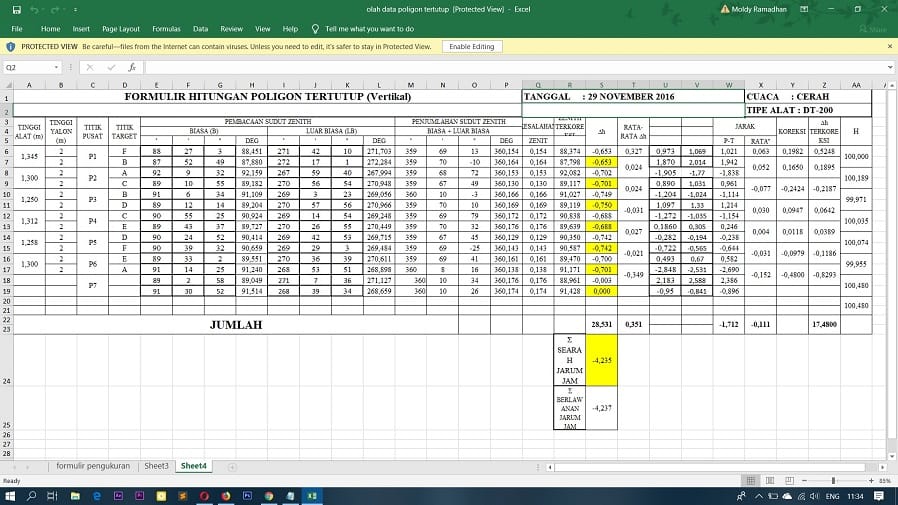Click cell with value -4,237
This screenshot has width=898, height=505.
click(601, 408)
